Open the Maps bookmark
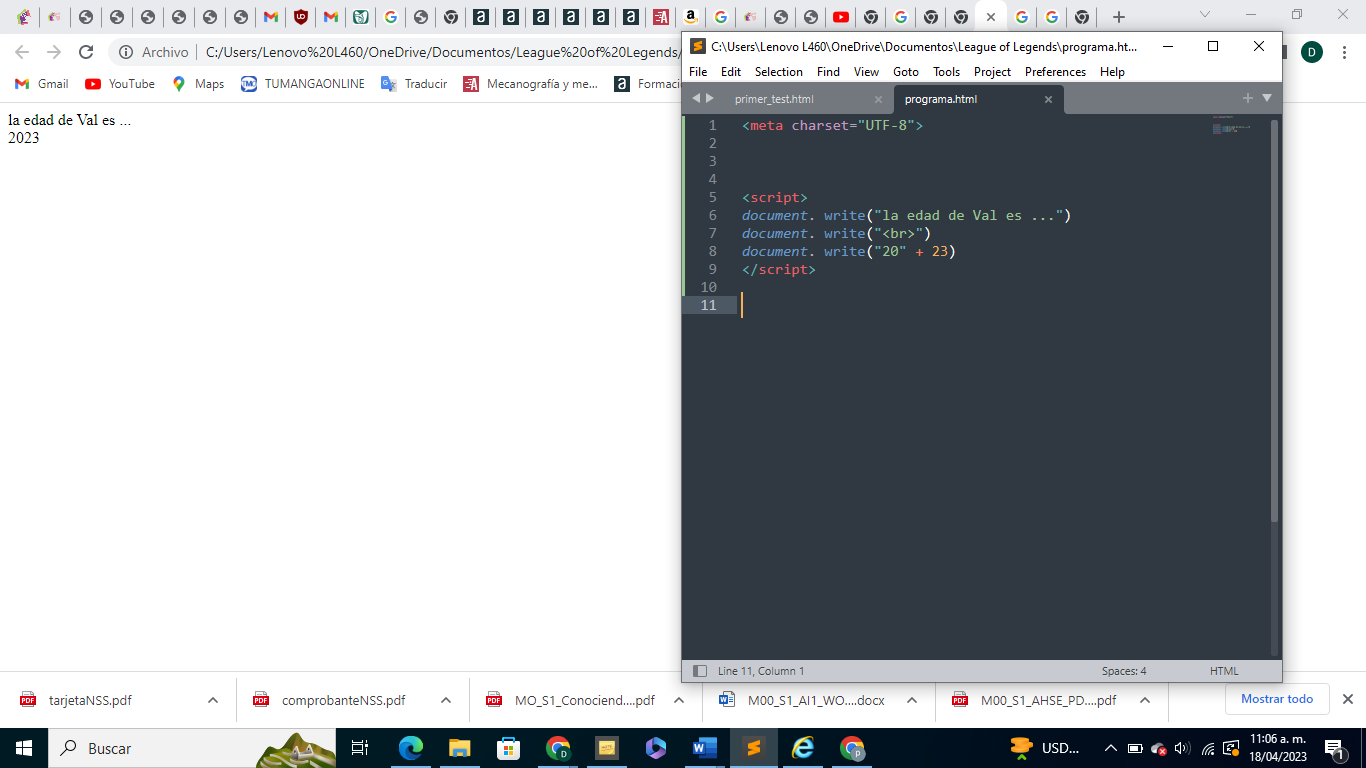Screen dimensions: 1366x768 tap(198, 84)
